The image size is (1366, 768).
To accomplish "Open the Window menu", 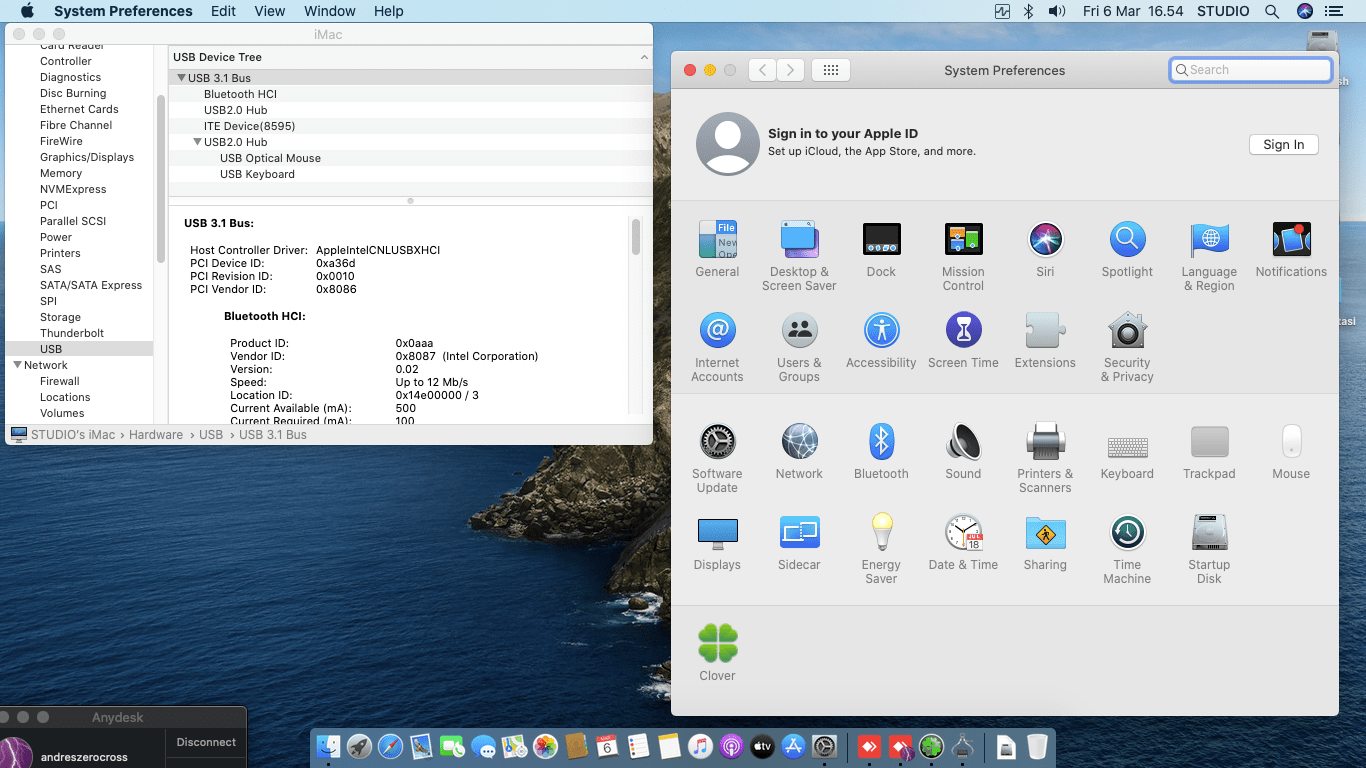I will [330, 11].
